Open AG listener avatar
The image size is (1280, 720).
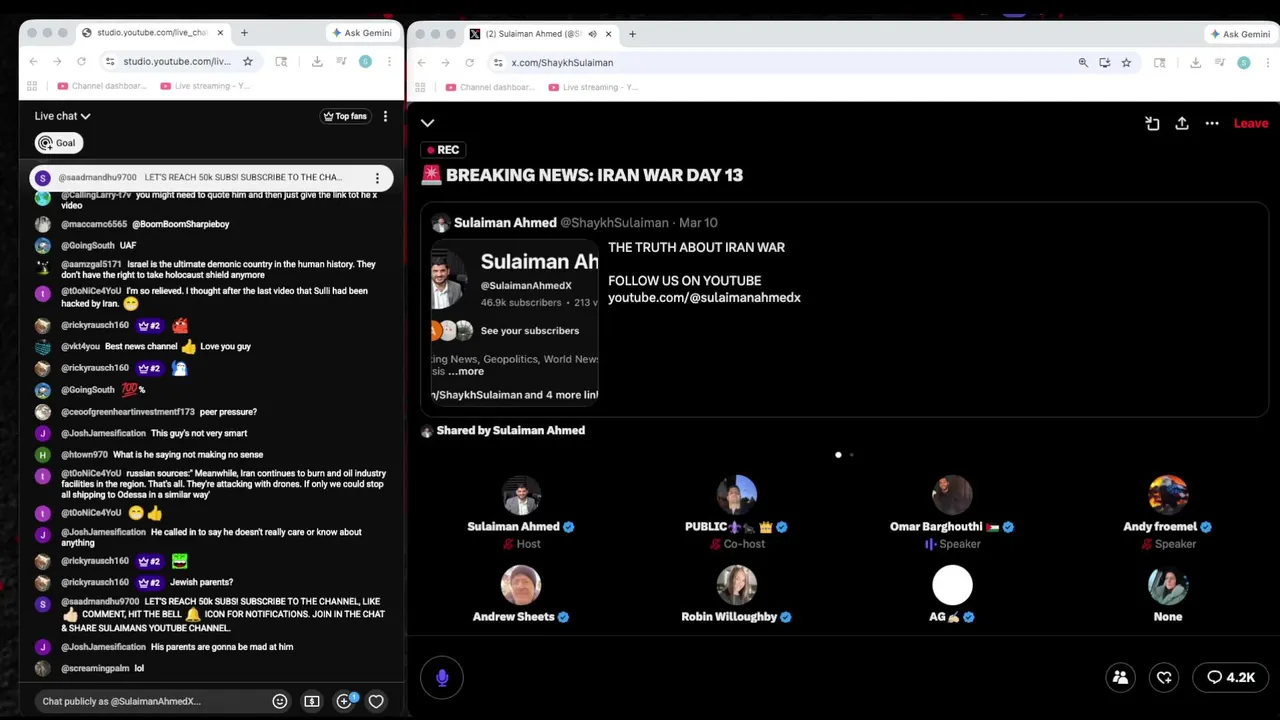(952, 585)
